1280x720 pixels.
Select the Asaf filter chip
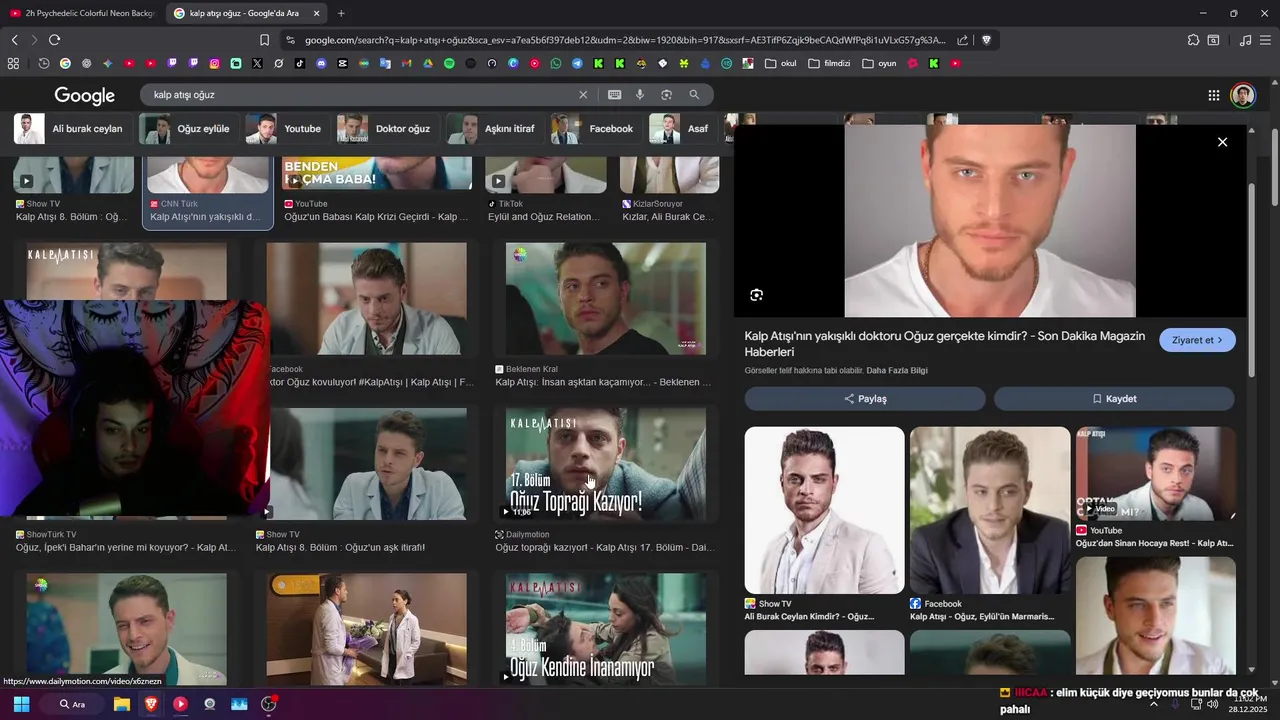(680, 128)
